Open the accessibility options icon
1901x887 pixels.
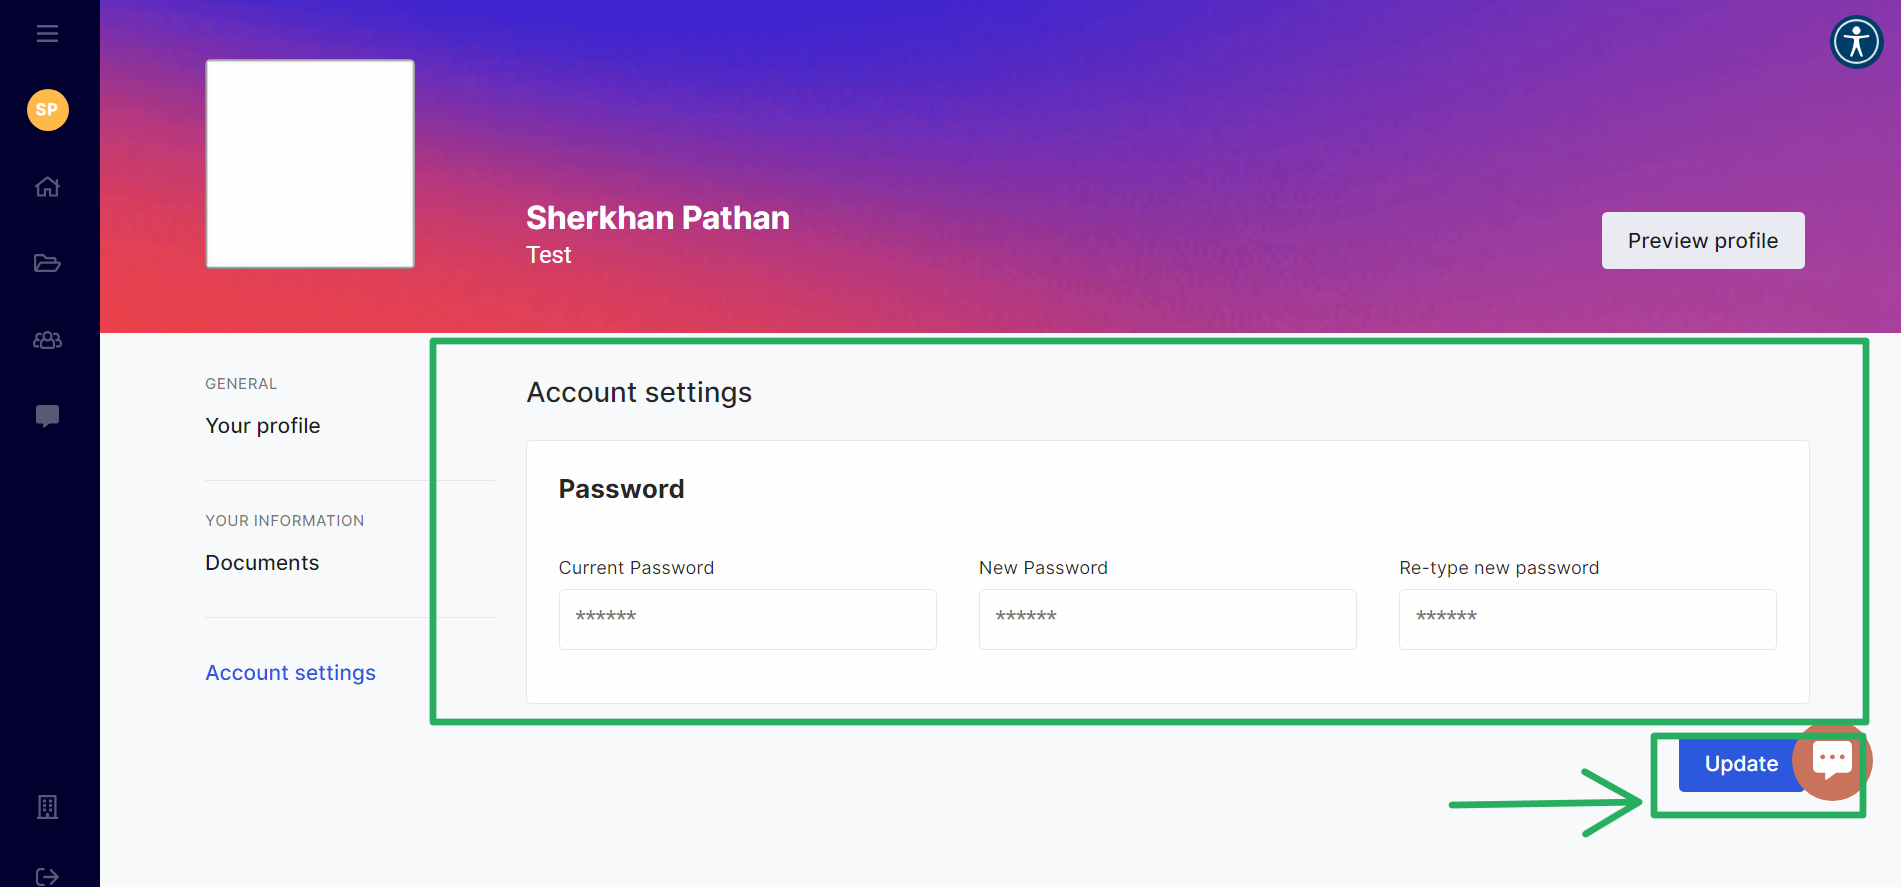pyautogui.click(x=1857, y=42)
